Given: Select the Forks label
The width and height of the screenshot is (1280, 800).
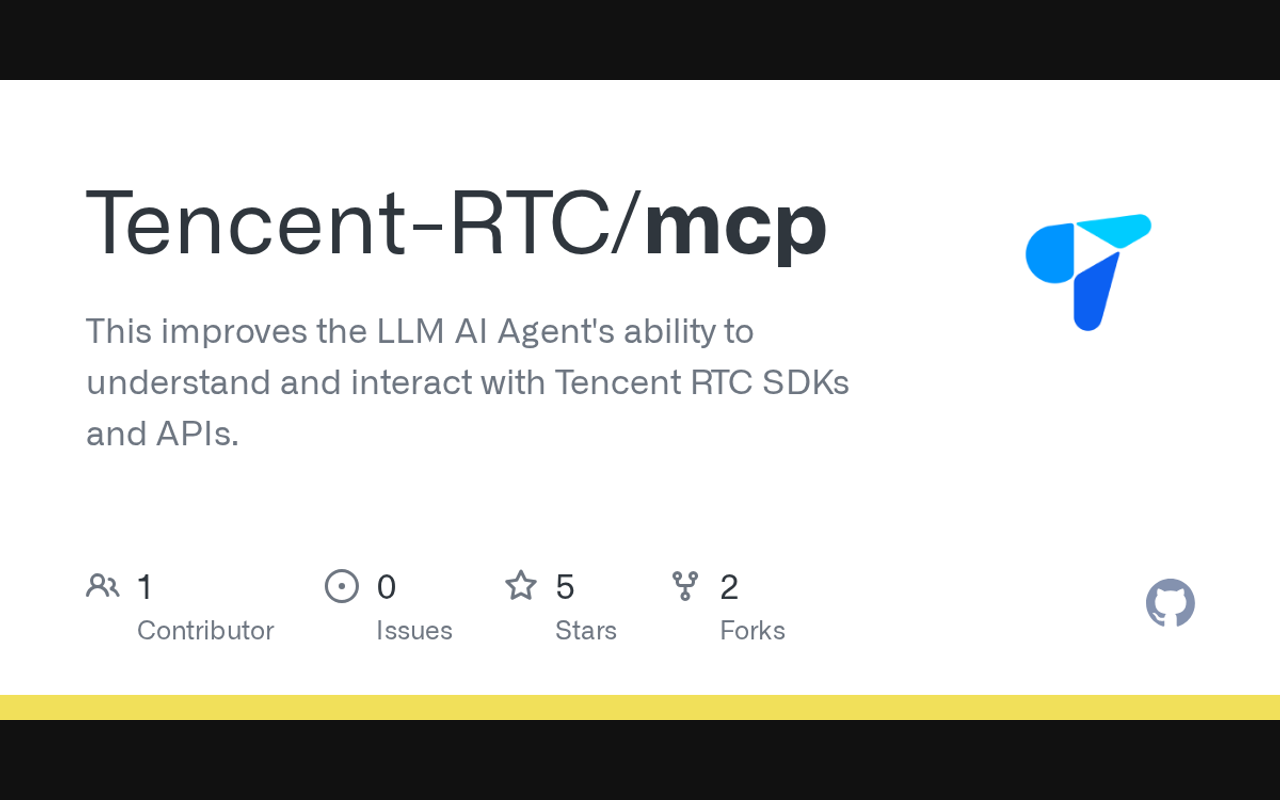Looking at the screenshot, I should [x=752, y=630].
